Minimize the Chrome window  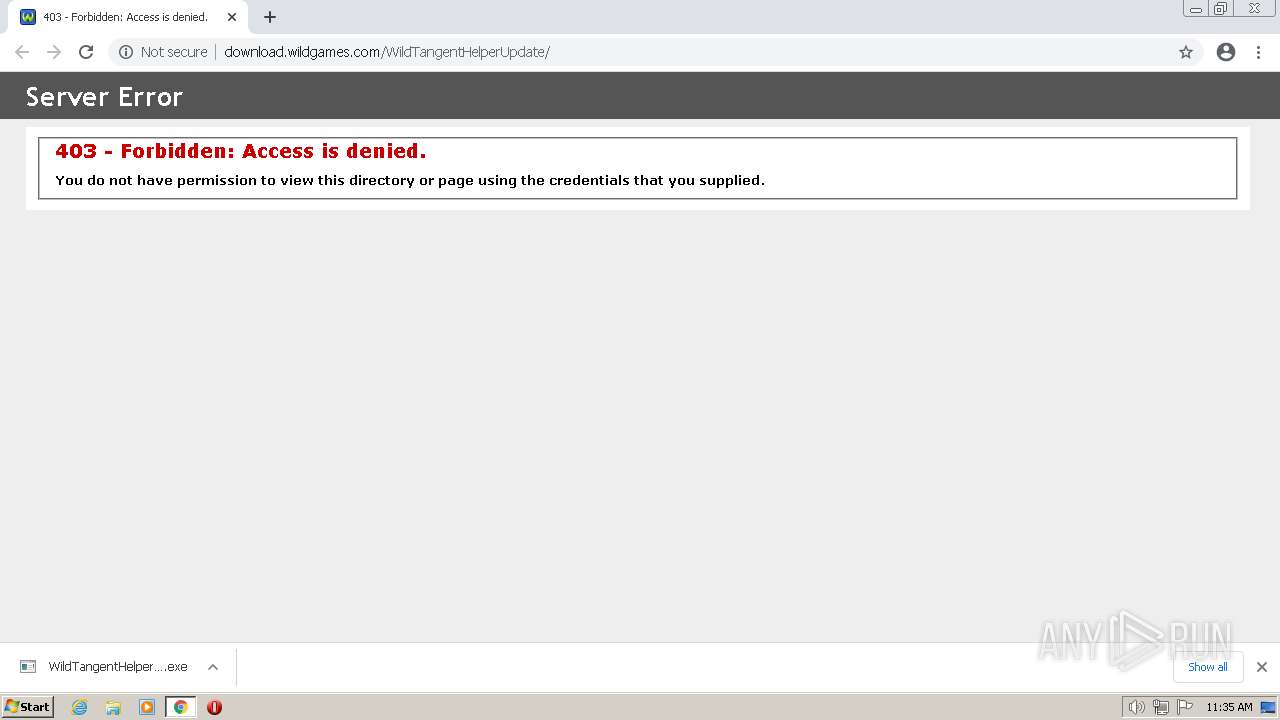point(1196,9)
